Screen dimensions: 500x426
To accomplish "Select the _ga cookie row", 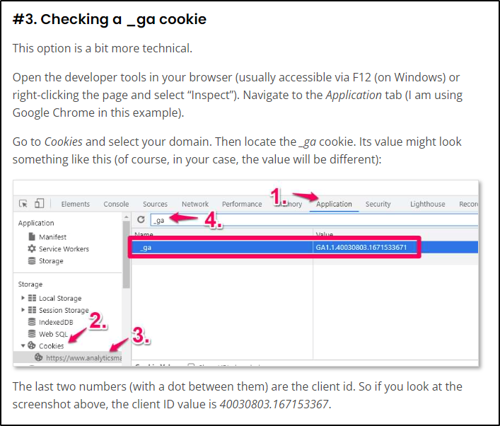I will point(305,247).
